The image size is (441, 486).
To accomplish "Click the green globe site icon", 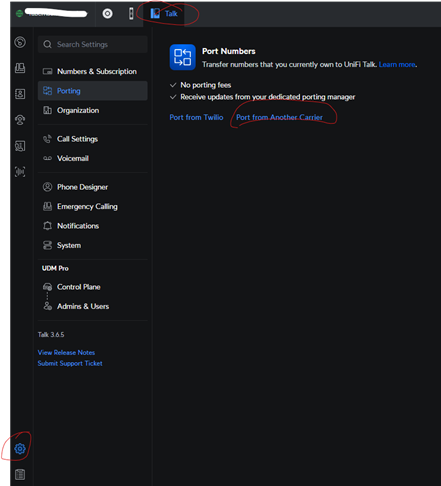I will (x=19, y=13).
